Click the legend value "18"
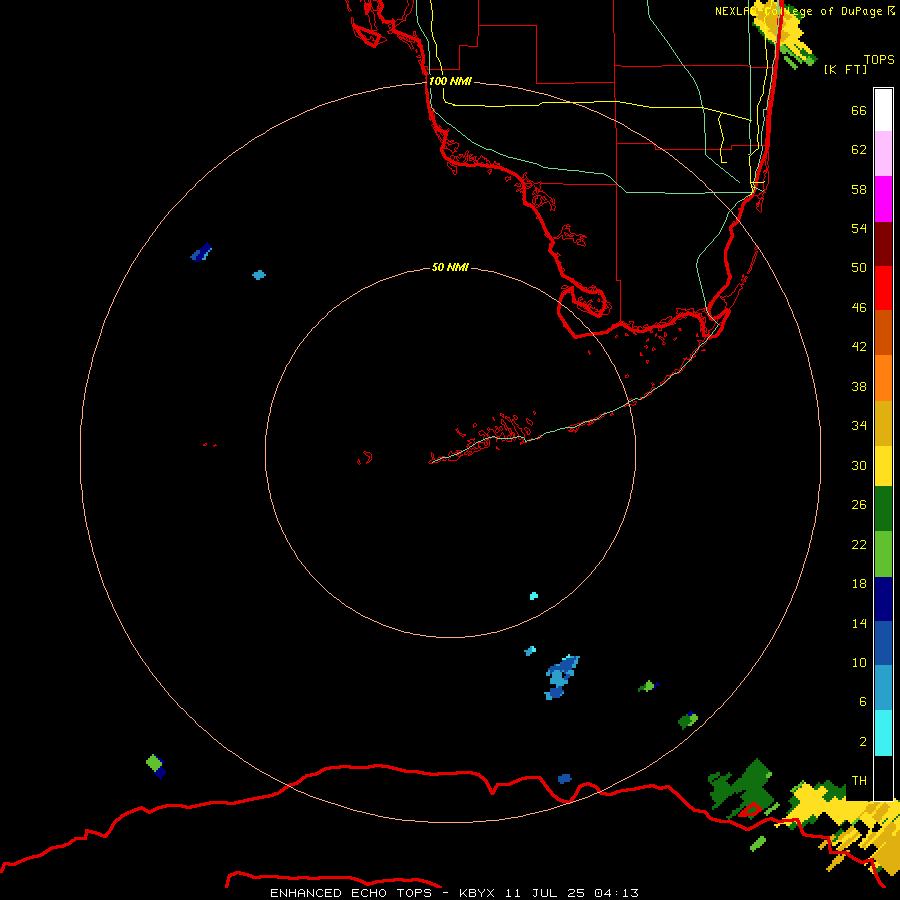Image resolution: width=900 pixels, height=900 pixels. point(859,584)
